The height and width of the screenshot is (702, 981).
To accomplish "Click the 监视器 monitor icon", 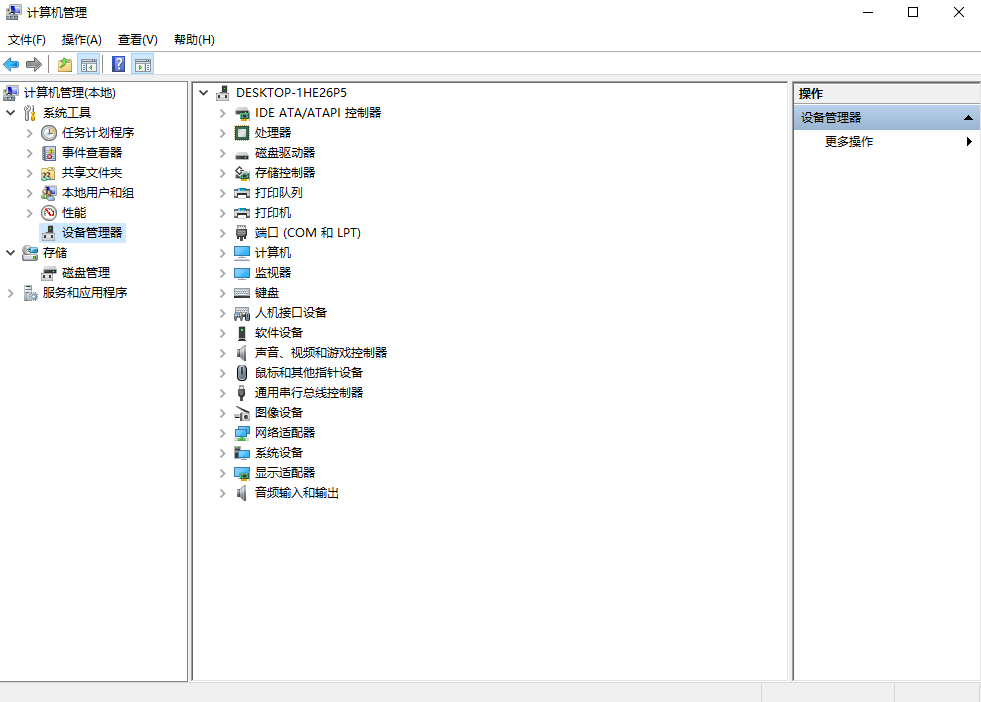I will click(242, 273).
